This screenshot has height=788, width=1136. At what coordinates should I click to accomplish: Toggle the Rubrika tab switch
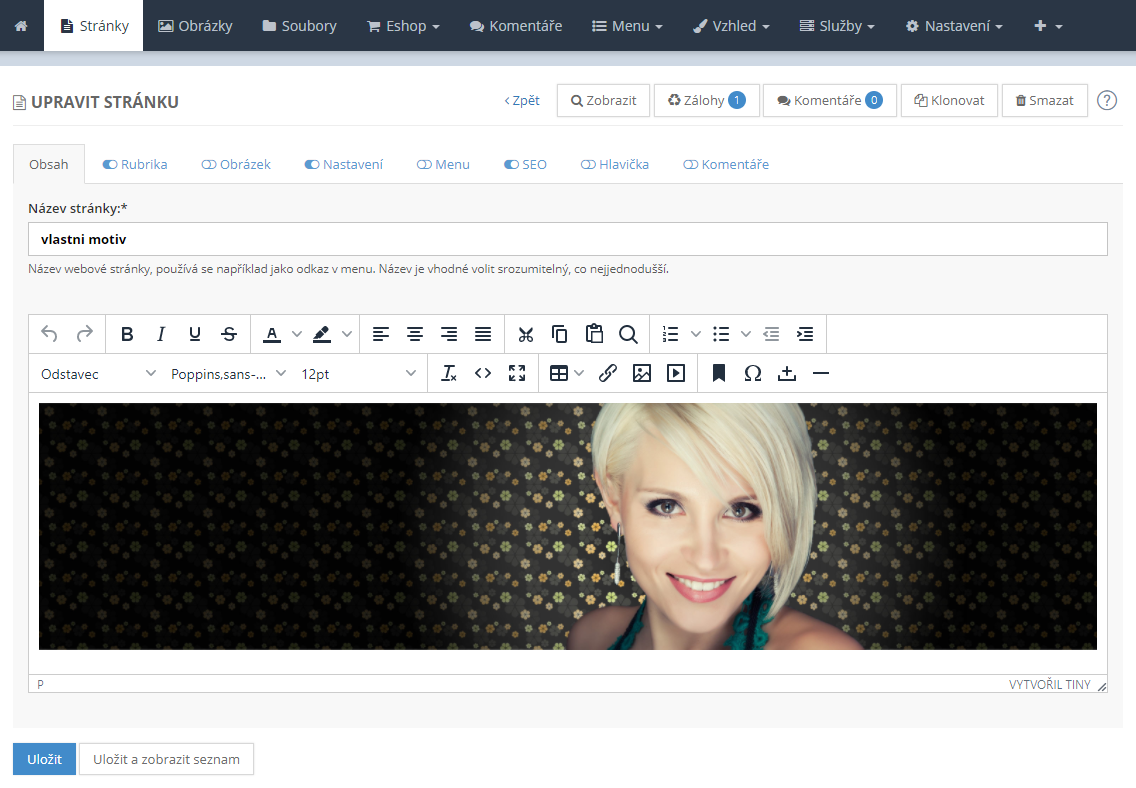click(x=110, y=164)
